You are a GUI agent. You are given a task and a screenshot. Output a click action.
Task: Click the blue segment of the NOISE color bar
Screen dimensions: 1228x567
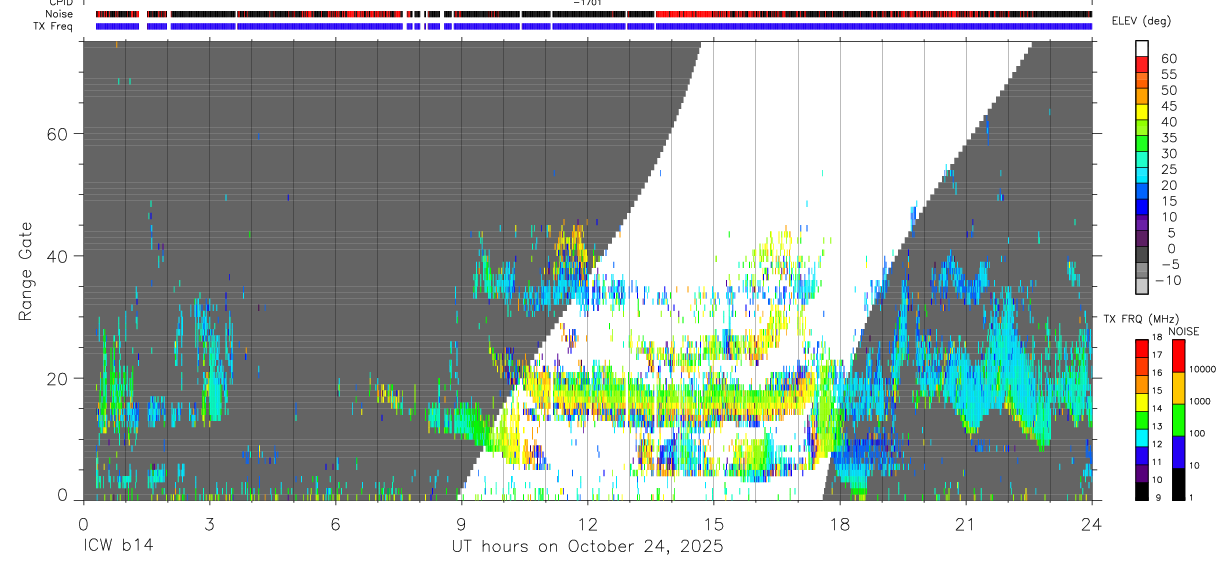coord(1177,451)
